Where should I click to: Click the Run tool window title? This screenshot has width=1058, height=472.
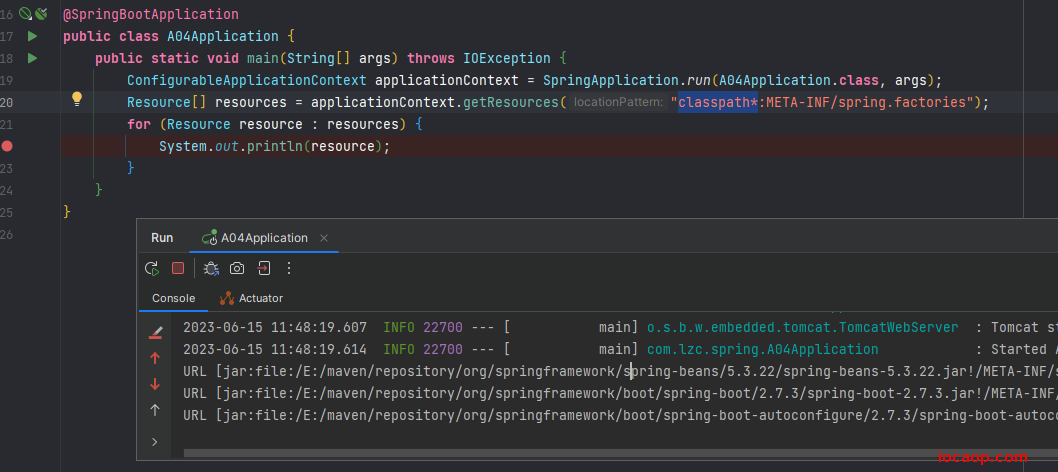click(162, 238)
